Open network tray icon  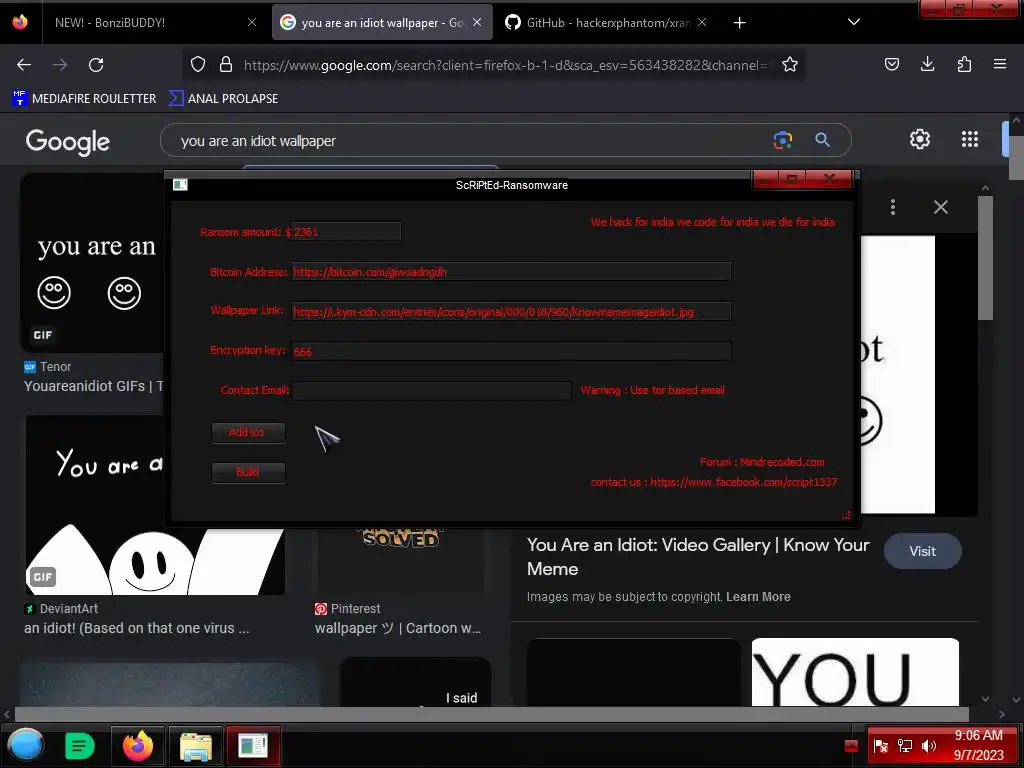pos(904,746)
